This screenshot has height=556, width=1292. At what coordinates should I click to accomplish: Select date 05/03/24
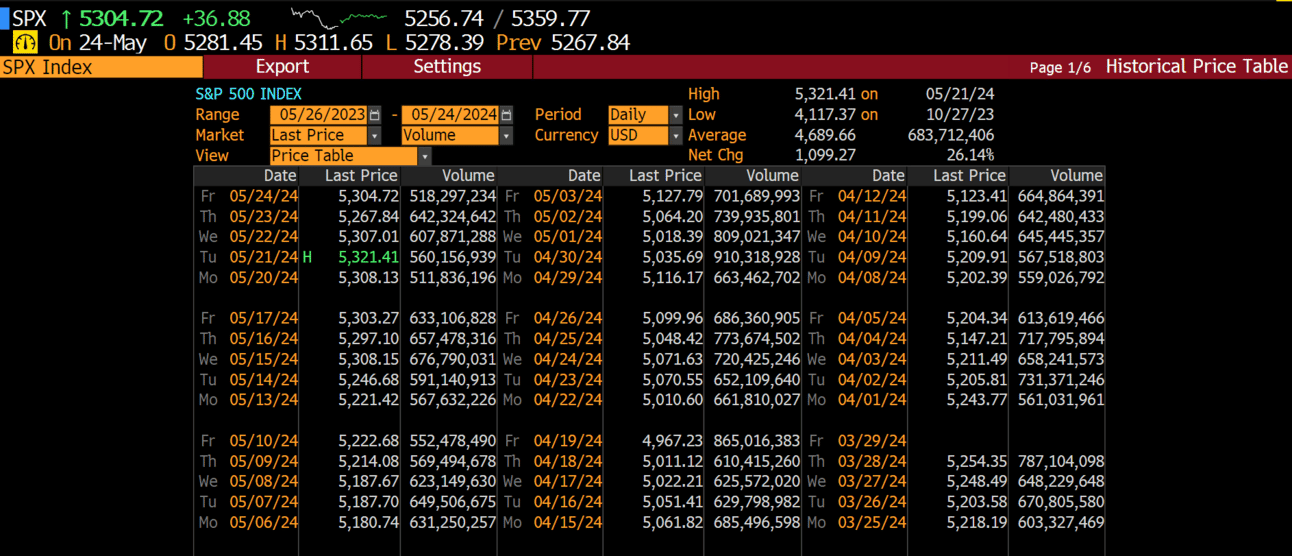pyautogui.click(x=568, y=196)
